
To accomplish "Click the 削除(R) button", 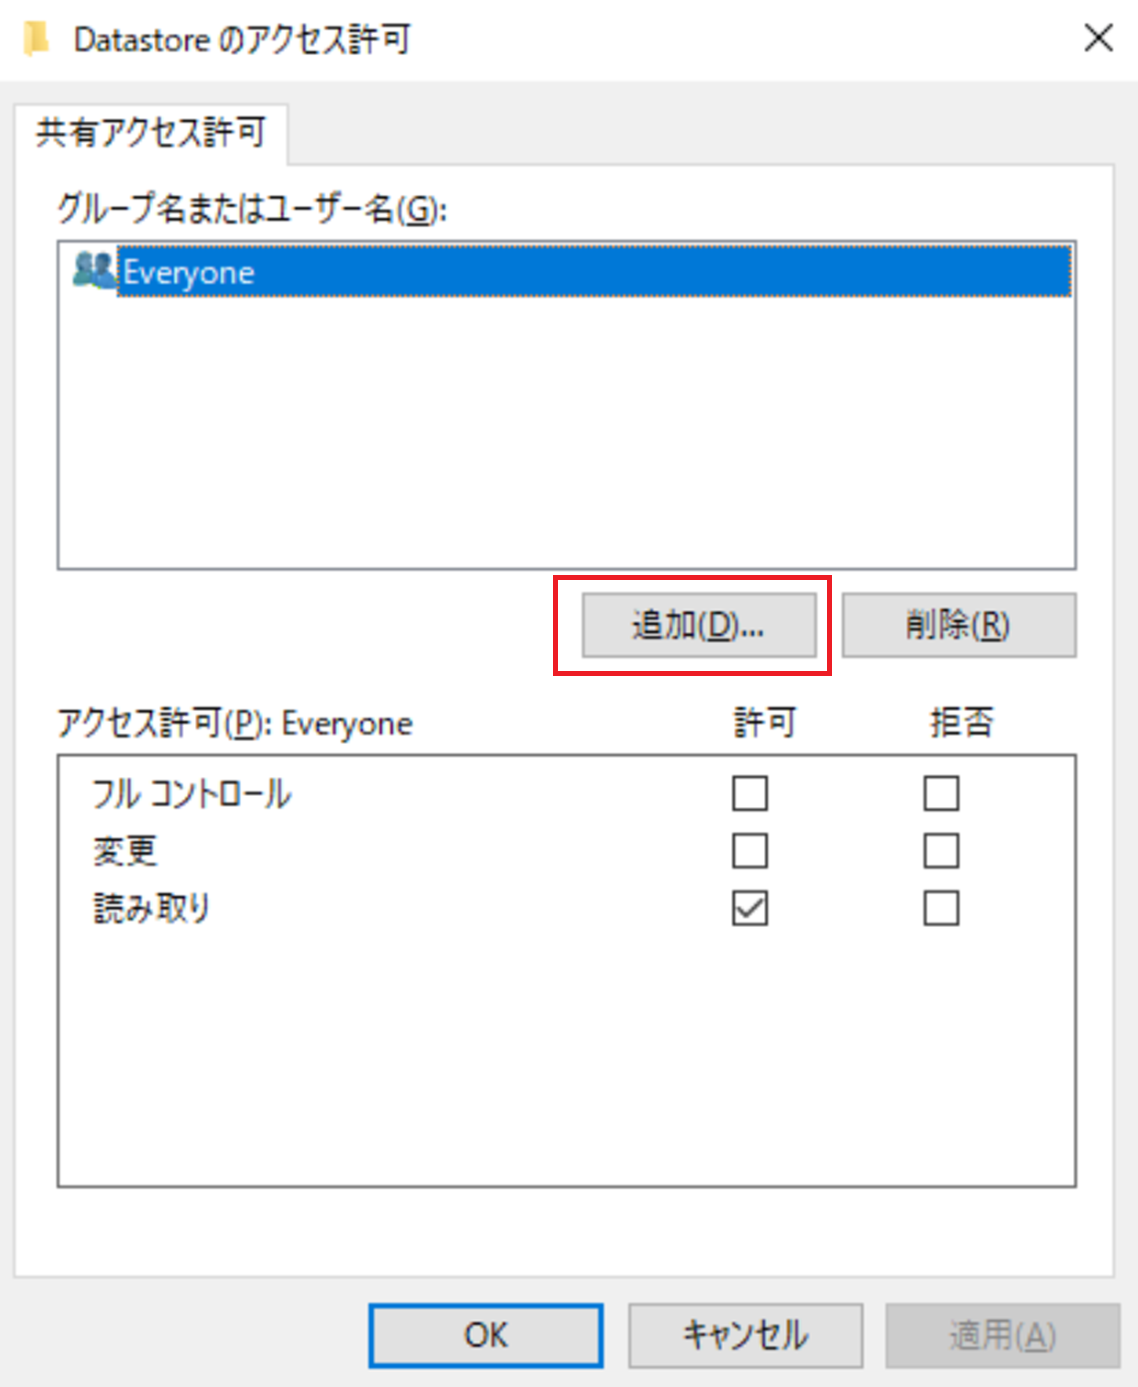I will point(959,625).
